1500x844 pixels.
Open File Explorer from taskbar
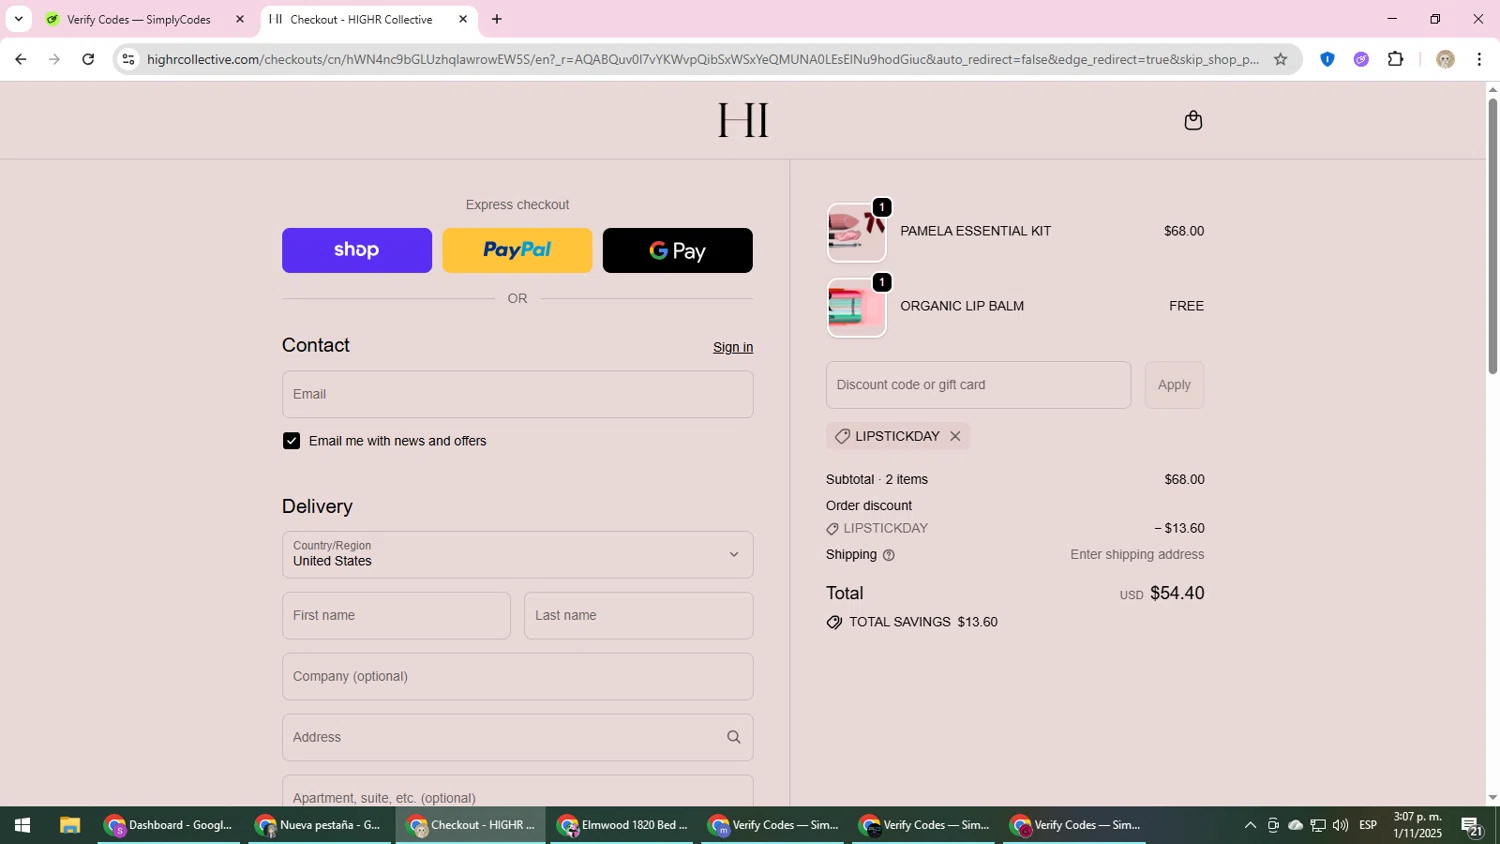coord(69,825)
